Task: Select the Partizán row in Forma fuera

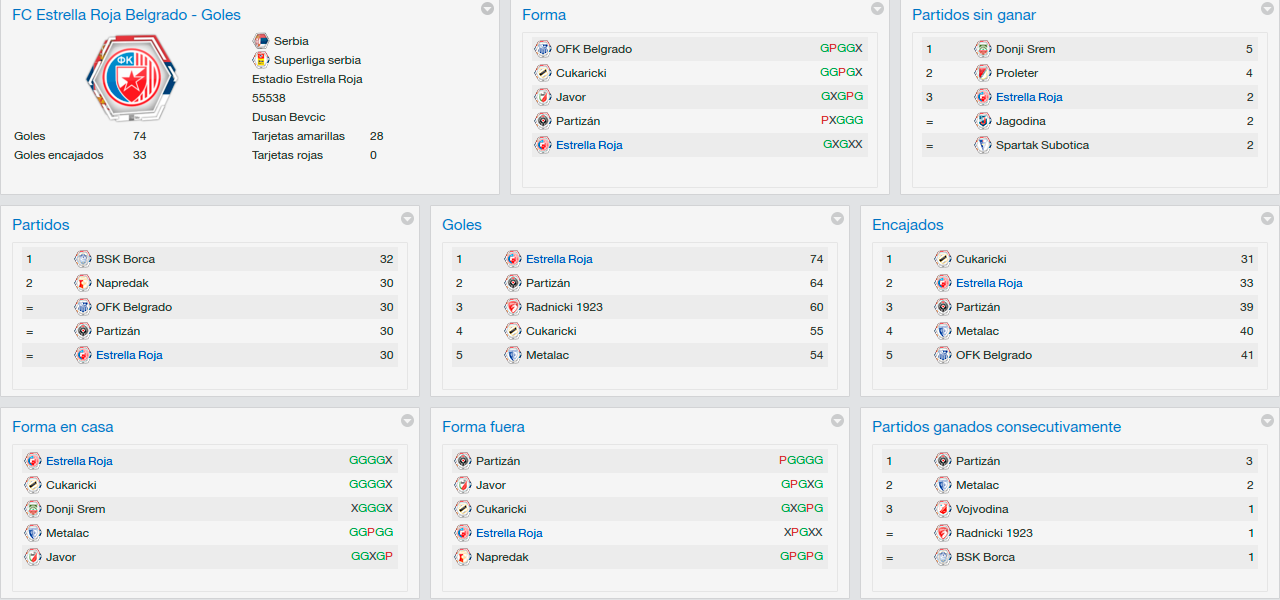Action: point(640,461)
